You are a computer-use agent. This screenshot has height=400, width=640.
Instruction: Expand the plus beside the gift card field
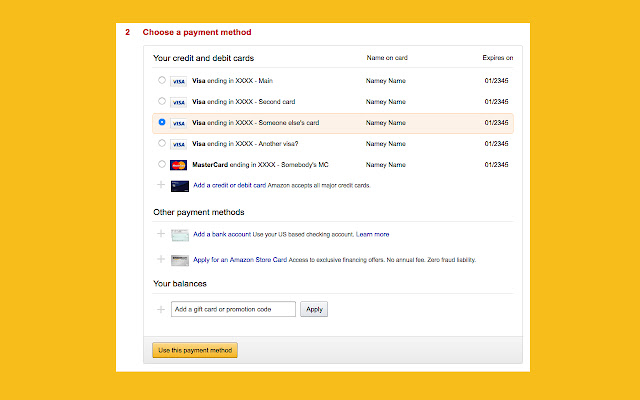(161, 309)
